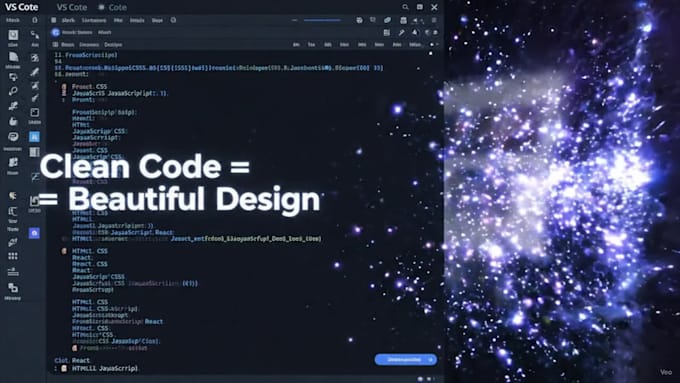Open the chat bubble icon in top toolbar
The image size is (680, 383).
click(x=373, y=20)
